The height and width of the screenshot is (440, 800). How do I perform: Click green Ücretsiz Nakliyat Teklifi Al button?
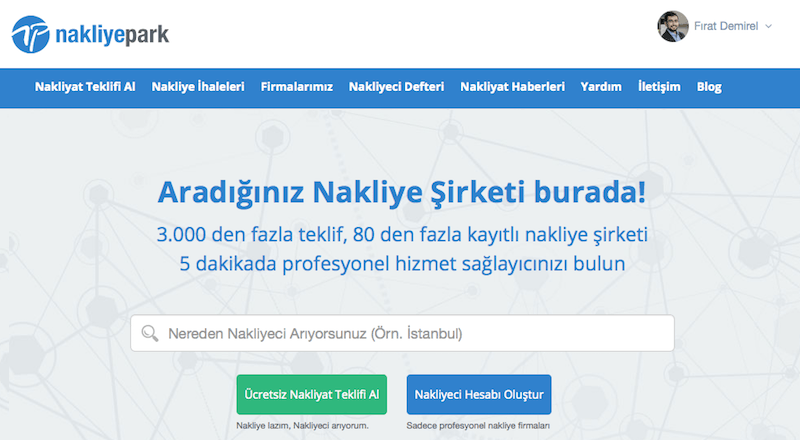pyautogui.click(x=312, y=395)
